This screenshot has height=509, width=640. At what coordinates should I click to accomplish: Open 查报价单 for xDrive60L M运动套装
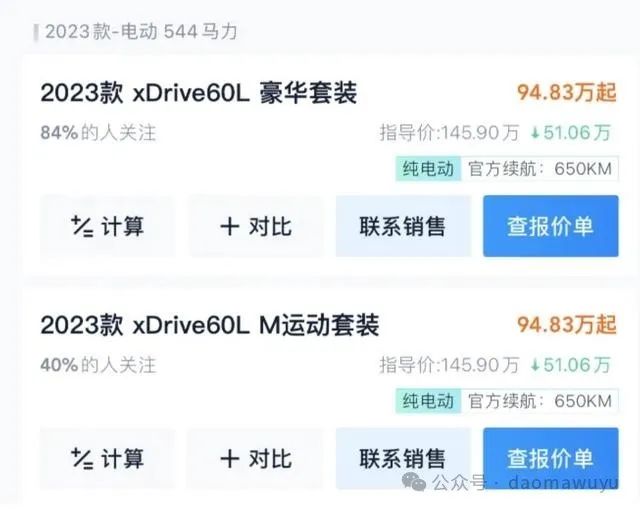(551, 458)
